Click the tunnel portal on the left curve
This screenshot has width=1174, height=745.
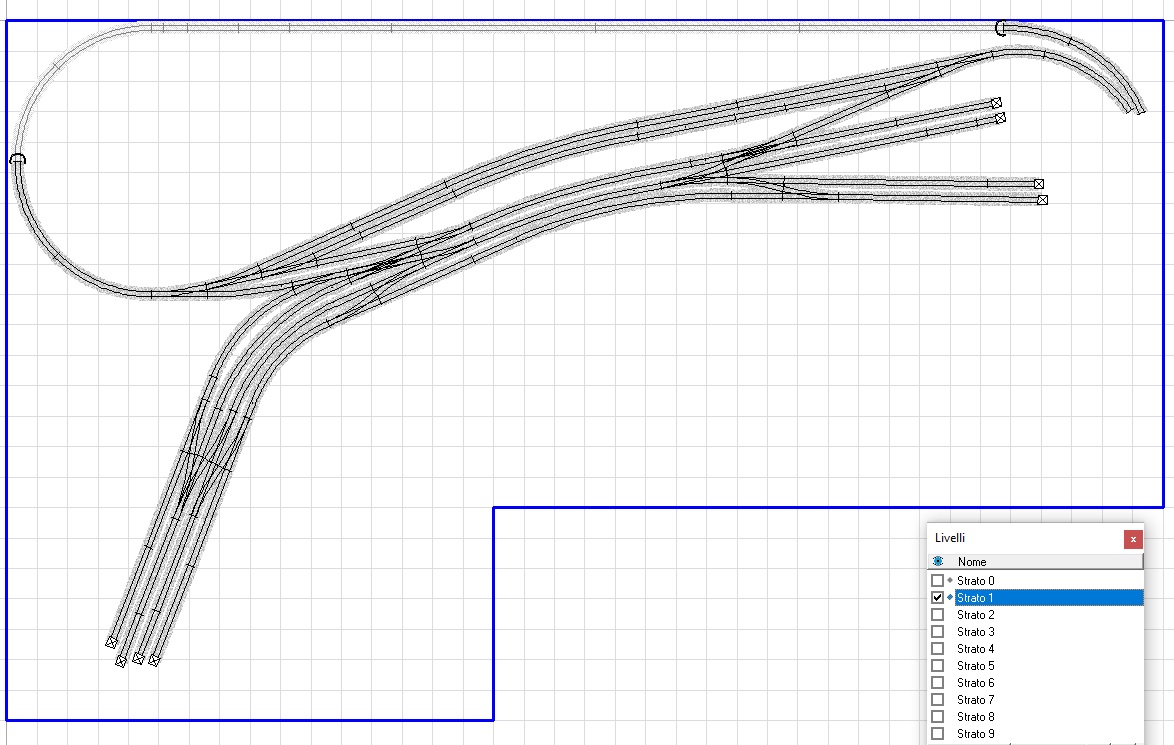[17, 158]
